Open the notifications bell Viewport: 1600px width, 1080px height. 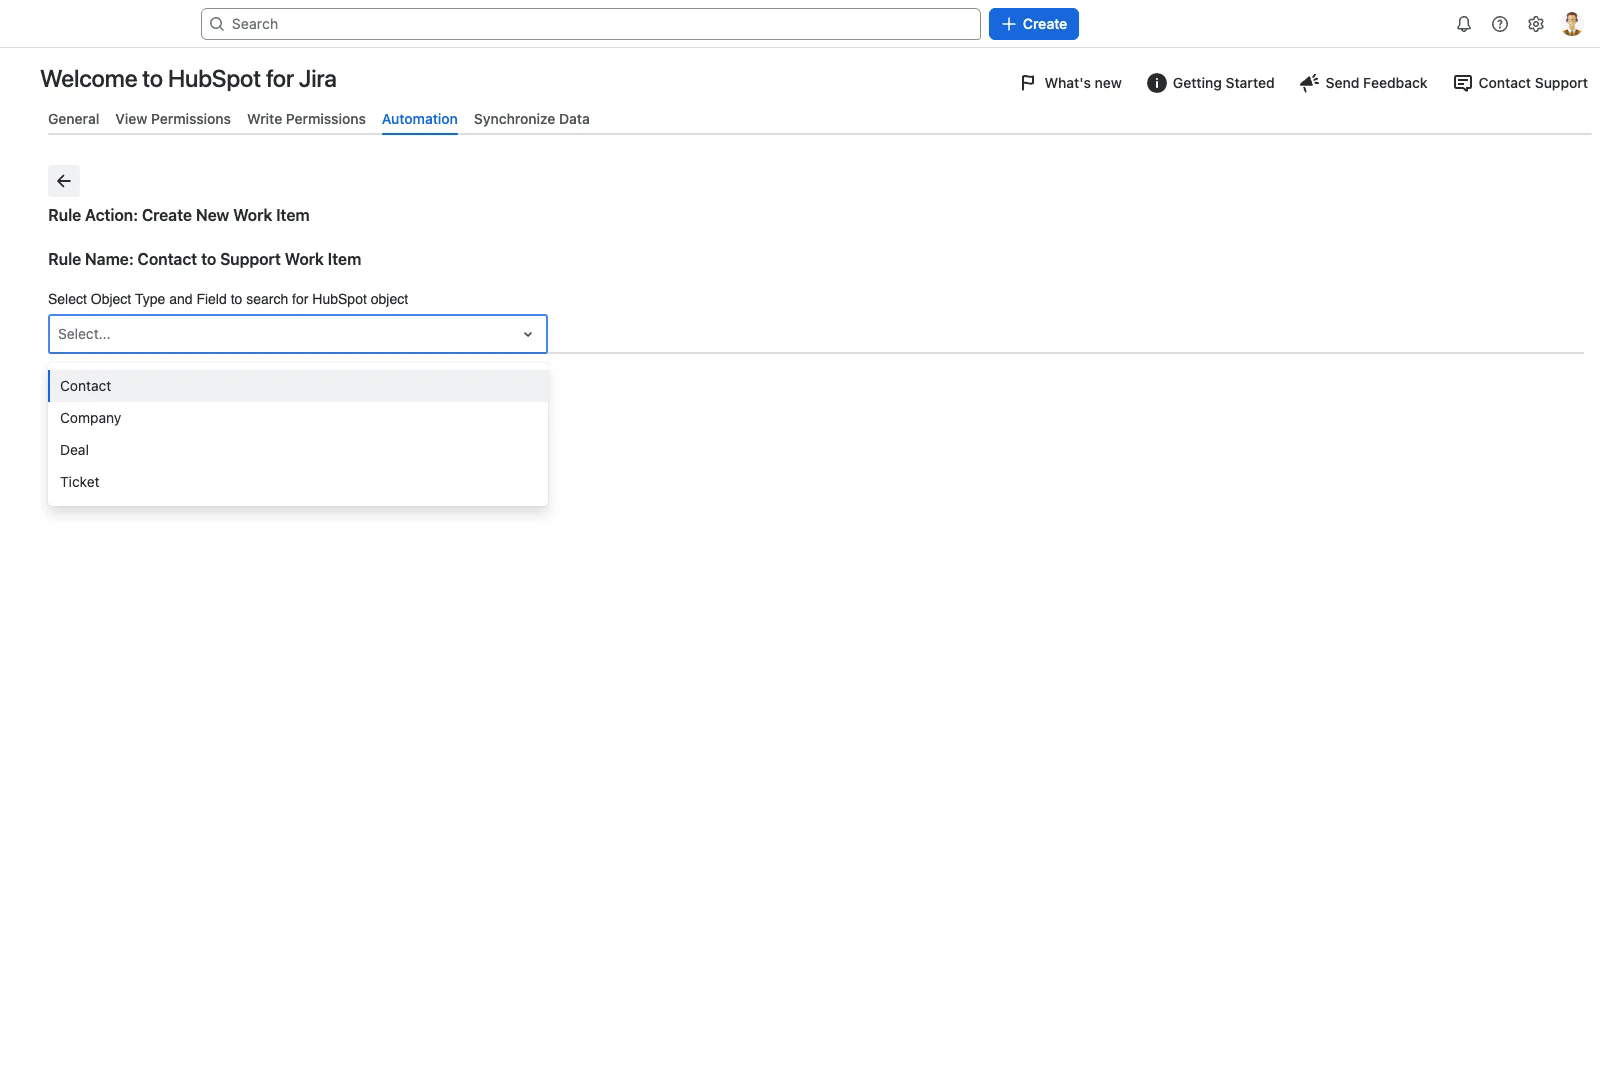pyautogui.click(x=1464, y=24)
